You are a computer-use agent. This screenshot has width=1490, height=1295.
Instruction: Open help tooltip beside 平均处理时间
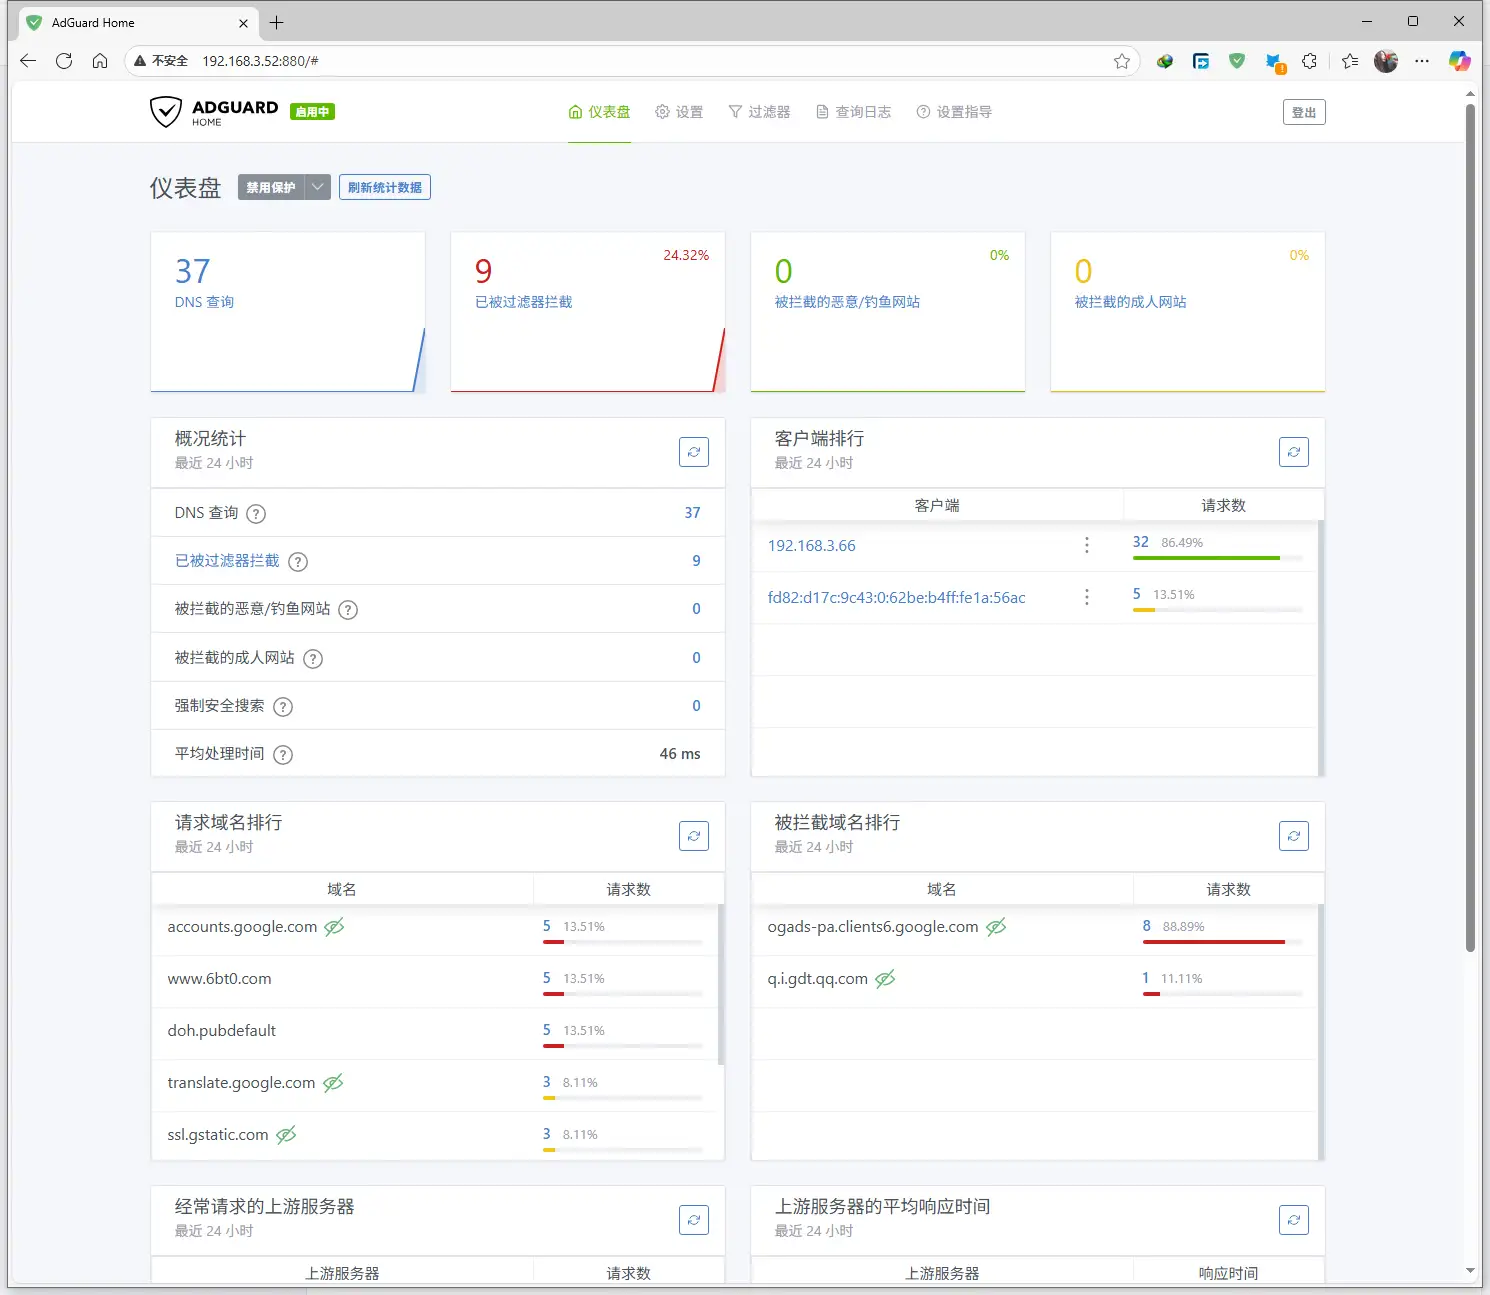(x=282, y=754)
